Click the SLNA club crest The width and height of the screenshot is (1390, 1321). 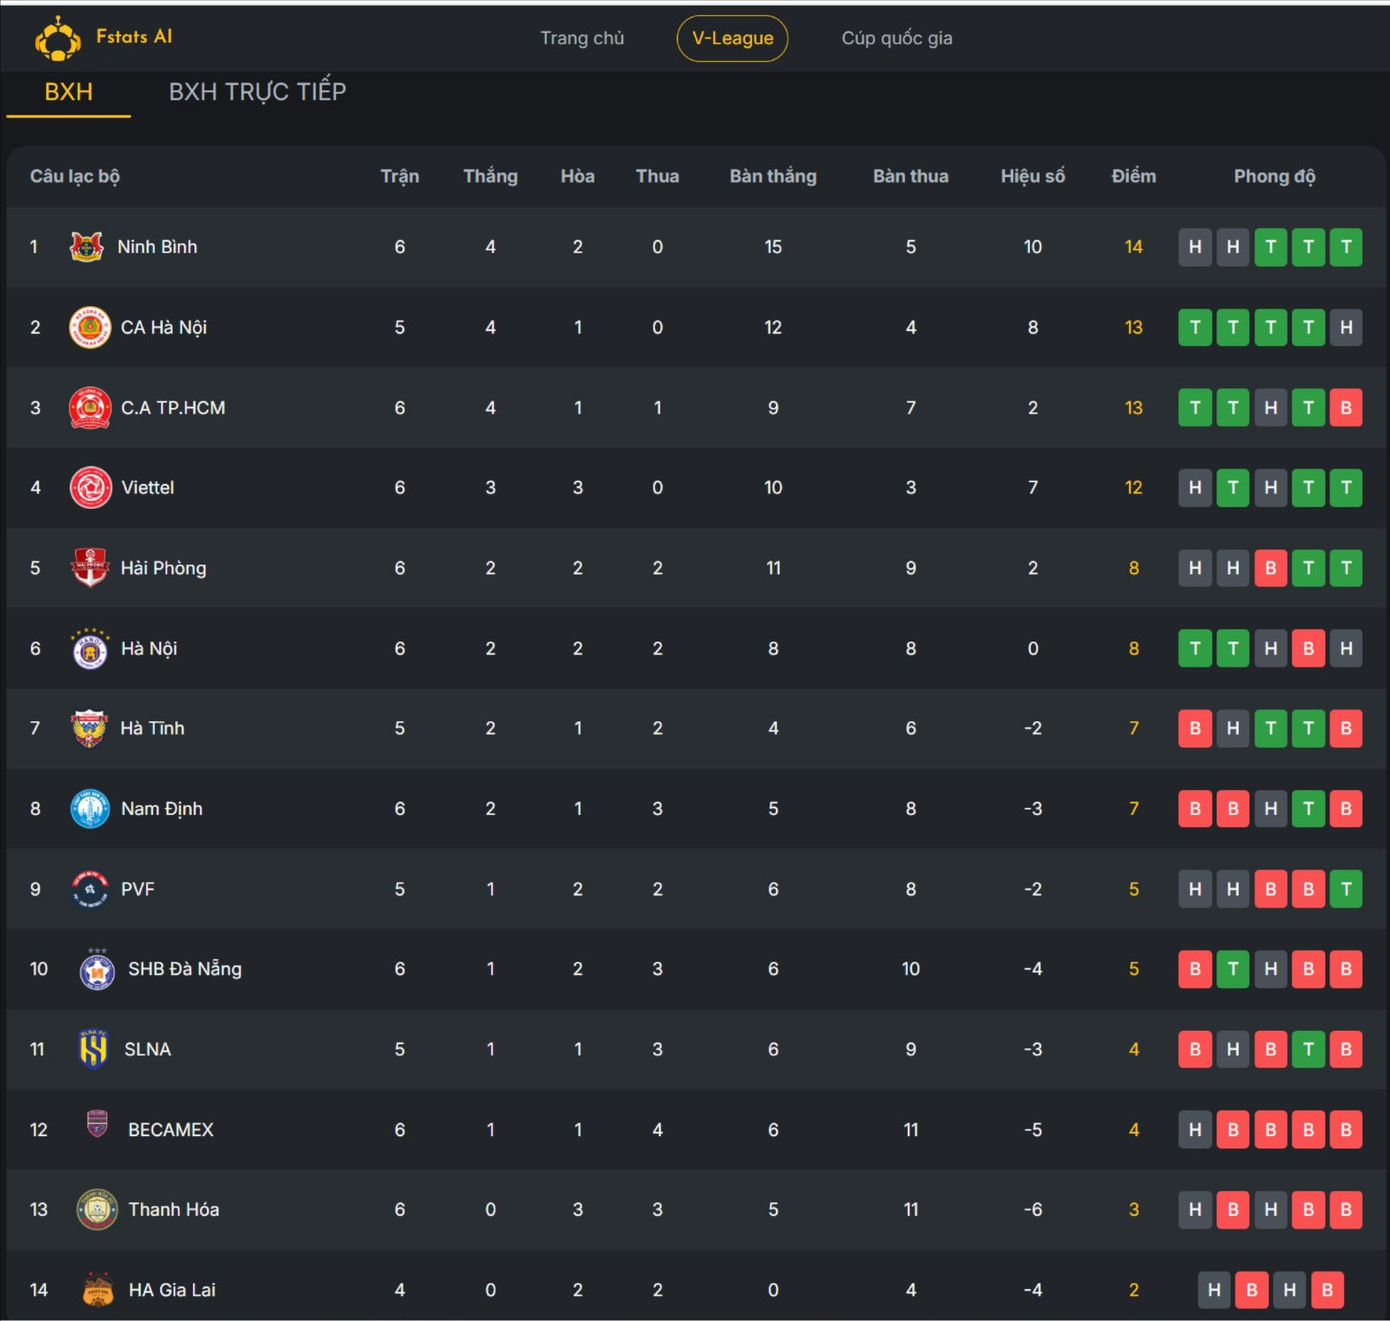tap(94, 1049)
